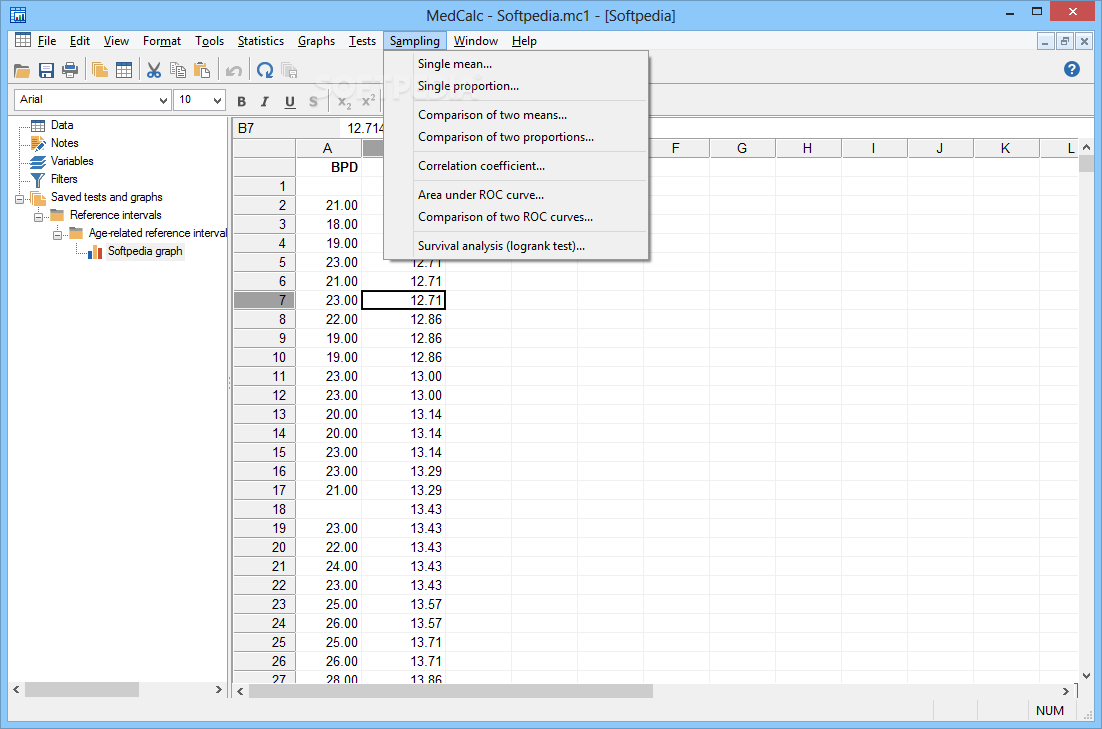Select Softpedia graph tree item
The image size is (1102, 729).
(x=145, y=251)
